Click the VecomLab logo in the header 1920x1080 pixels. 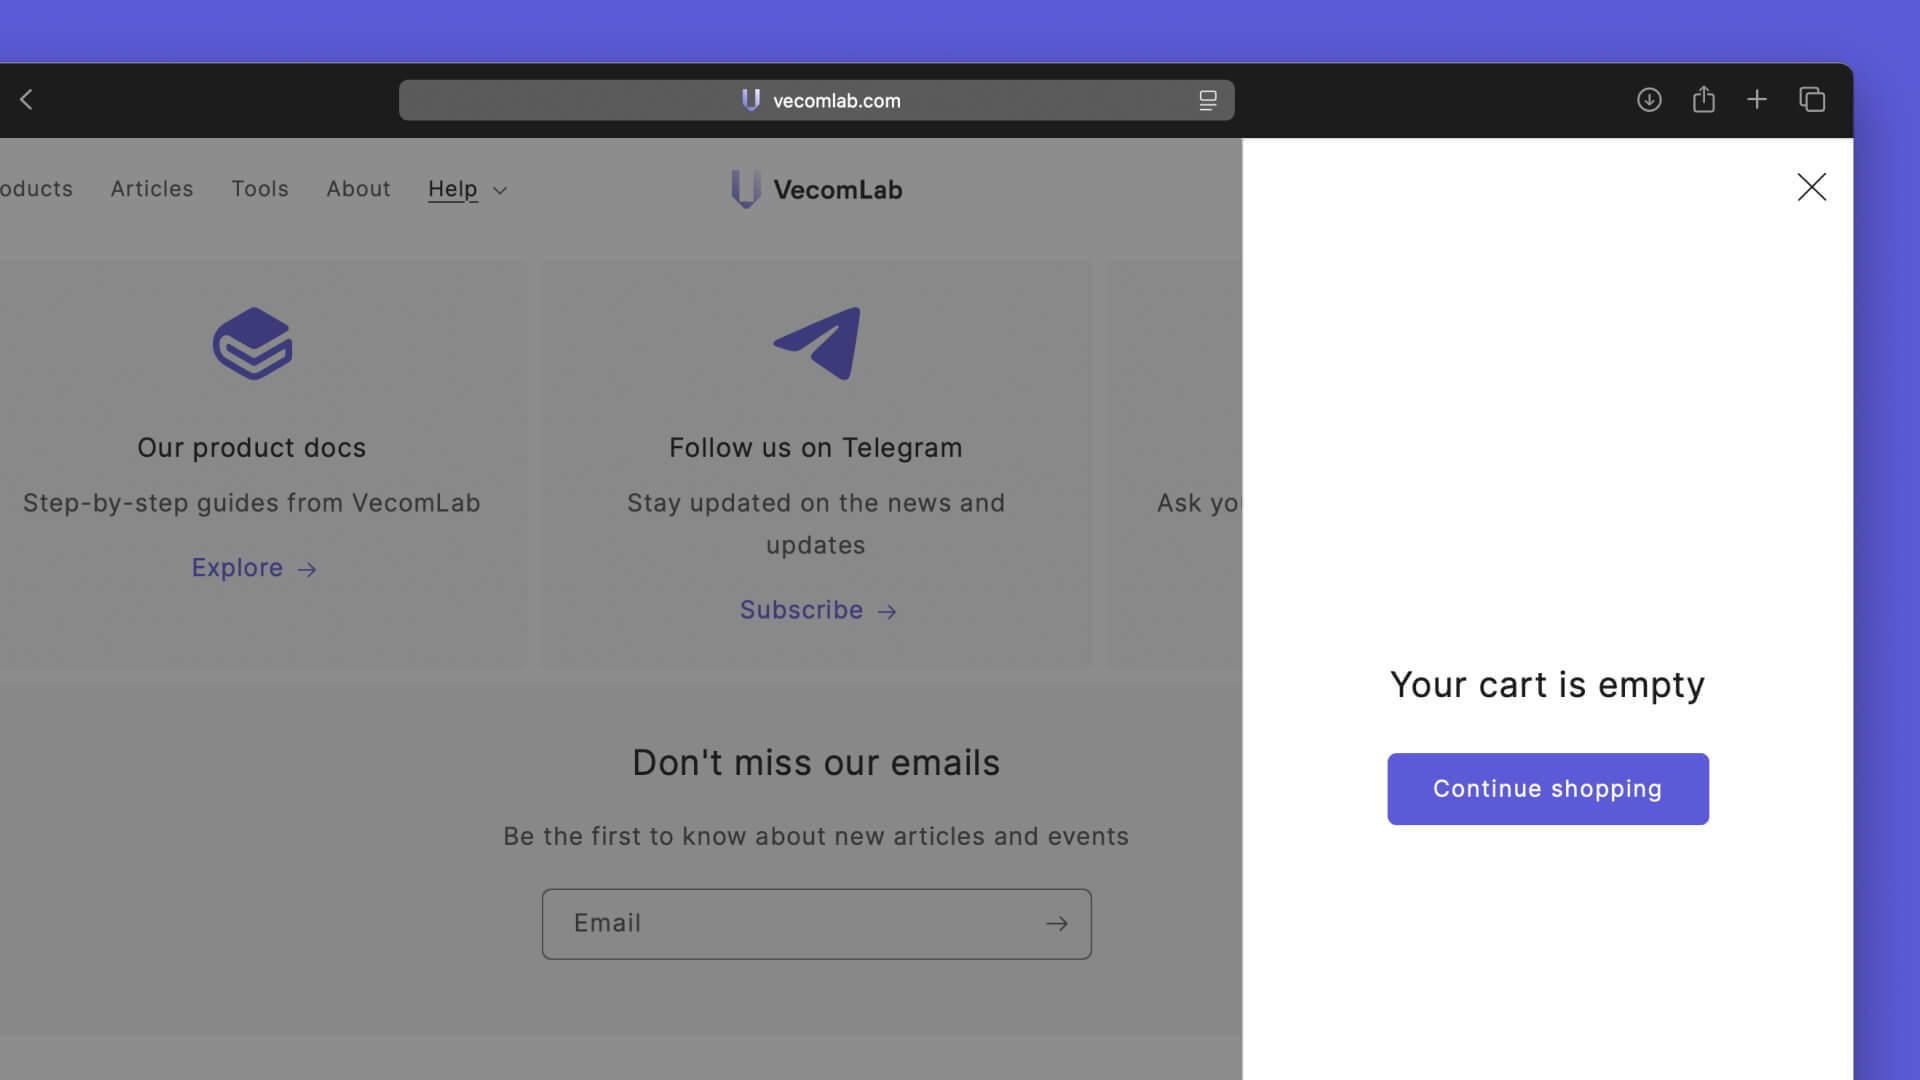click(817, 189)
